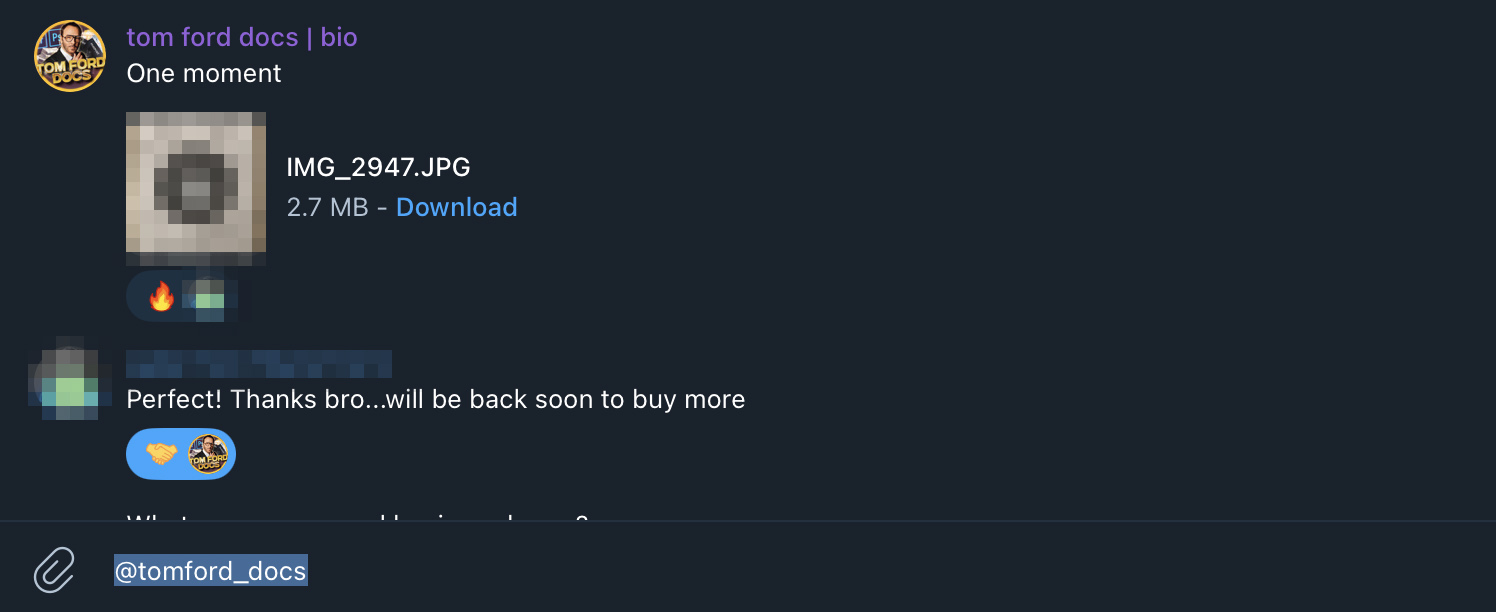Viewport: 1496px width, 612px height.
Task: Select the "Perfect! Thanks bro" message
Action: coord(435,400)
